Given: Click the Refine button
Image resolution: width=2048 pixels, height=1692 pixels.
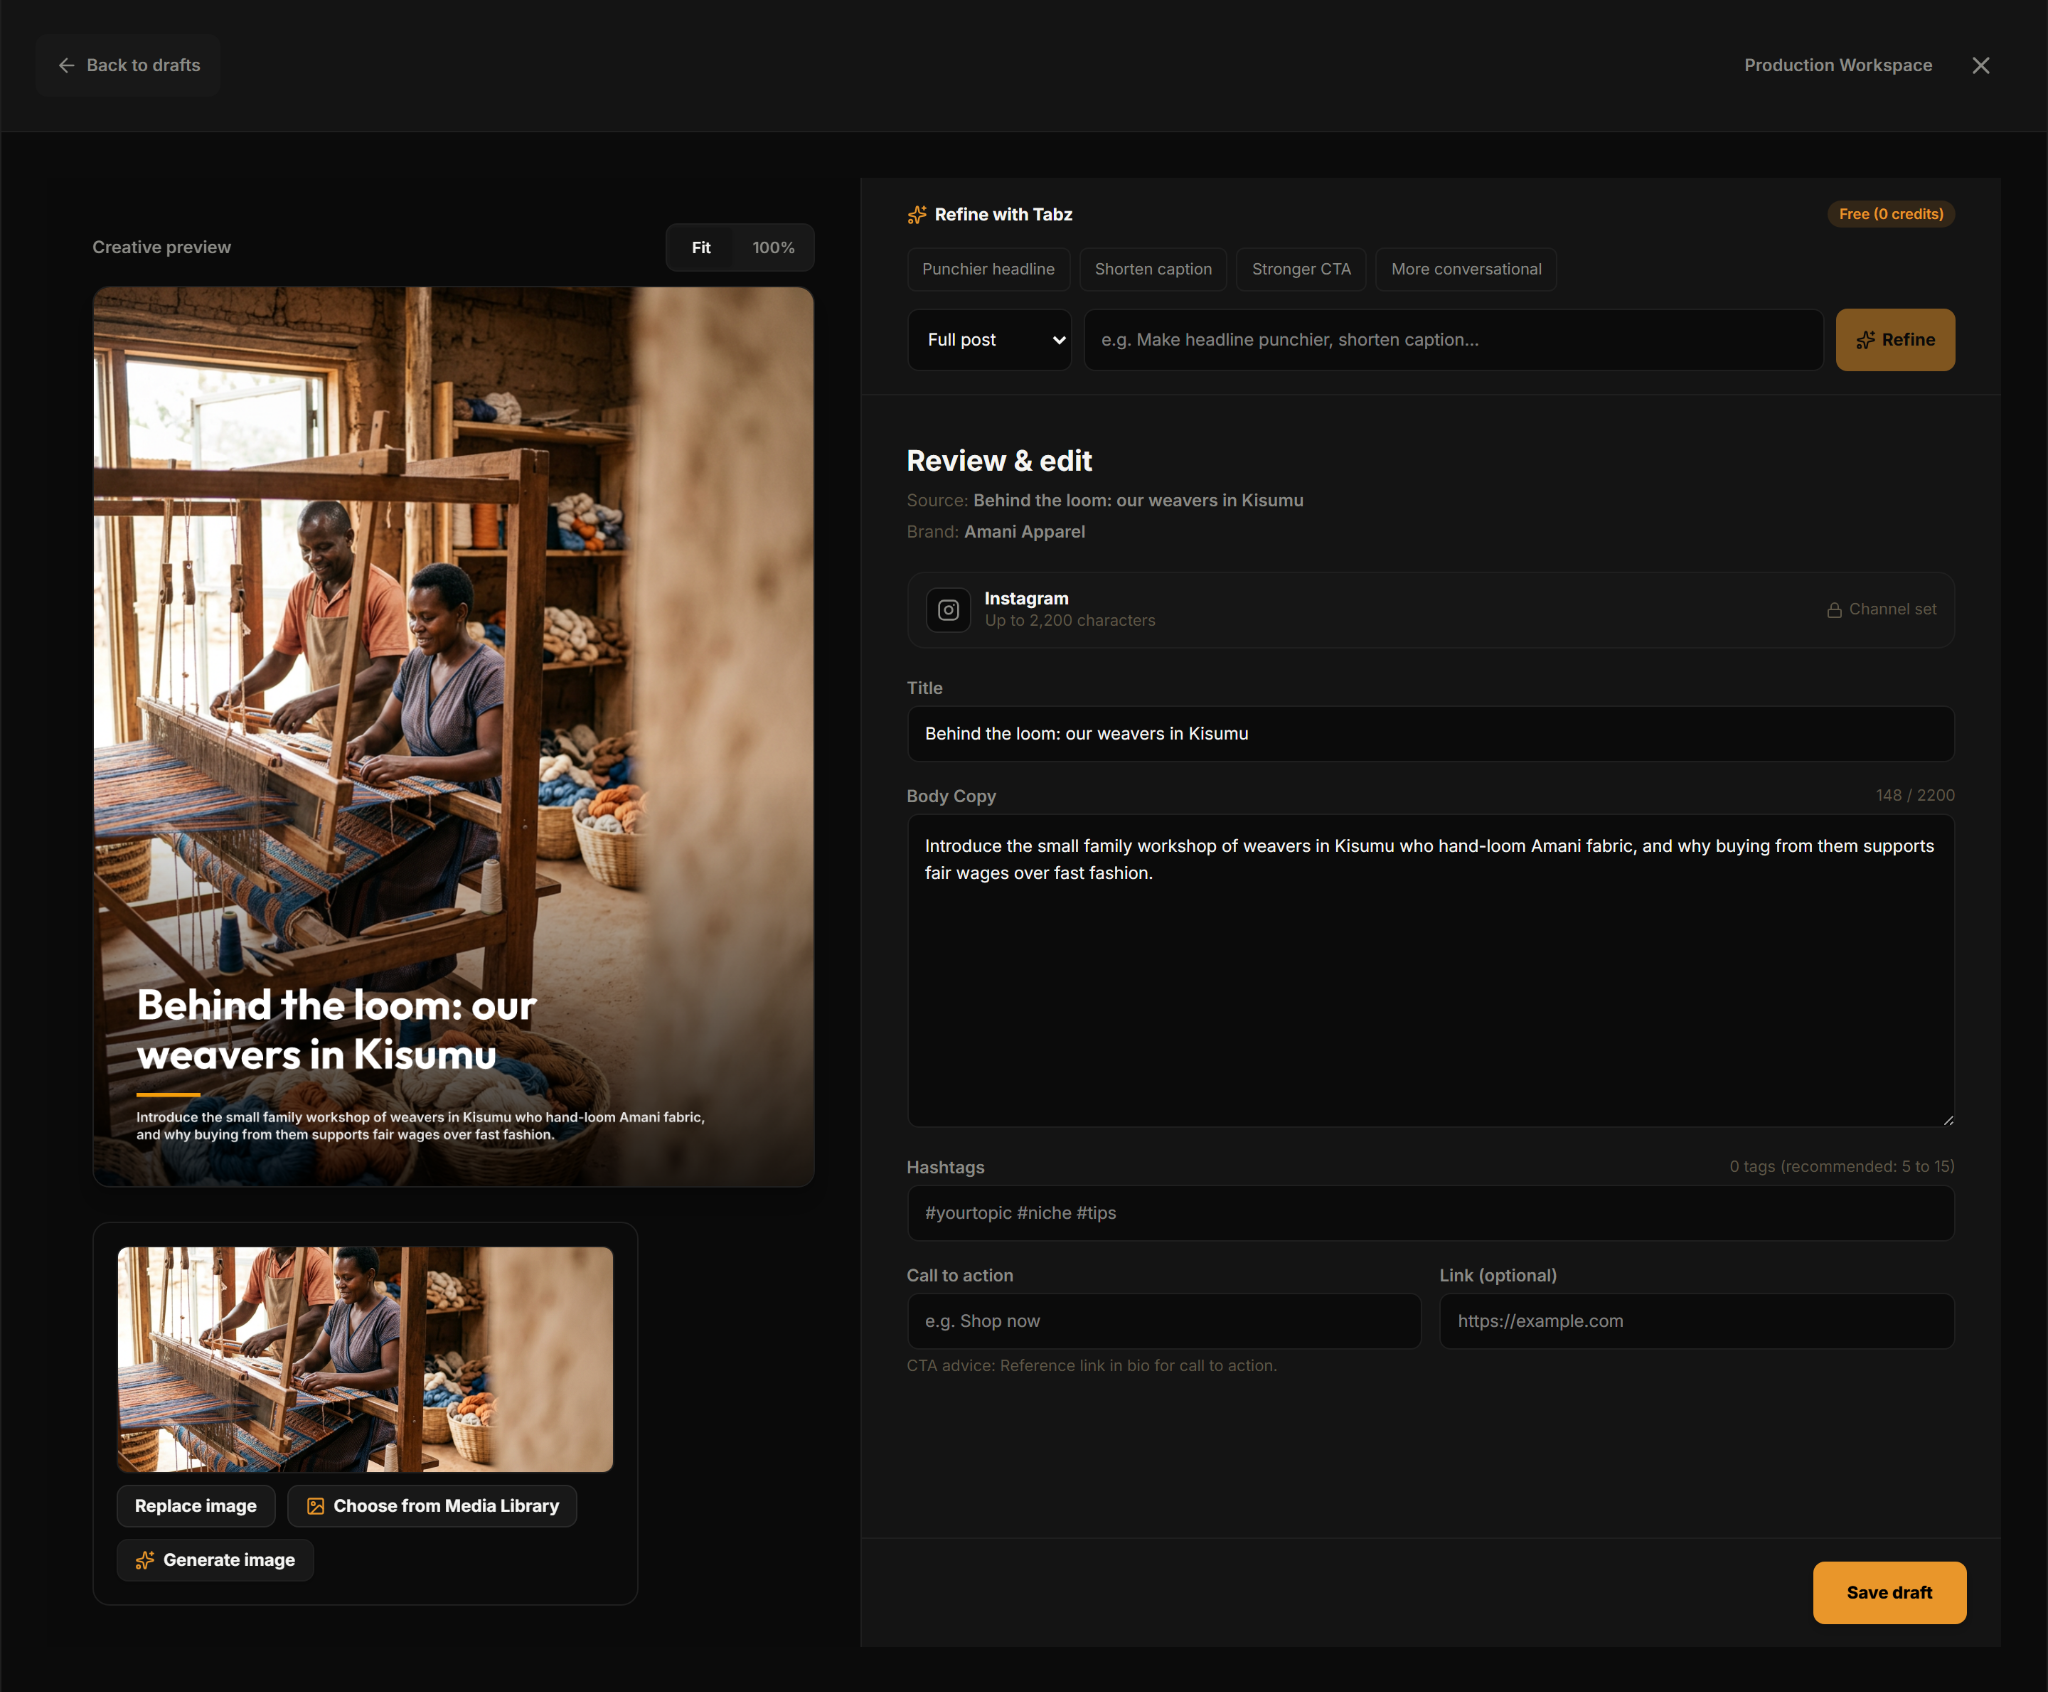Looking at the screenshot, I should (1895, 340).
